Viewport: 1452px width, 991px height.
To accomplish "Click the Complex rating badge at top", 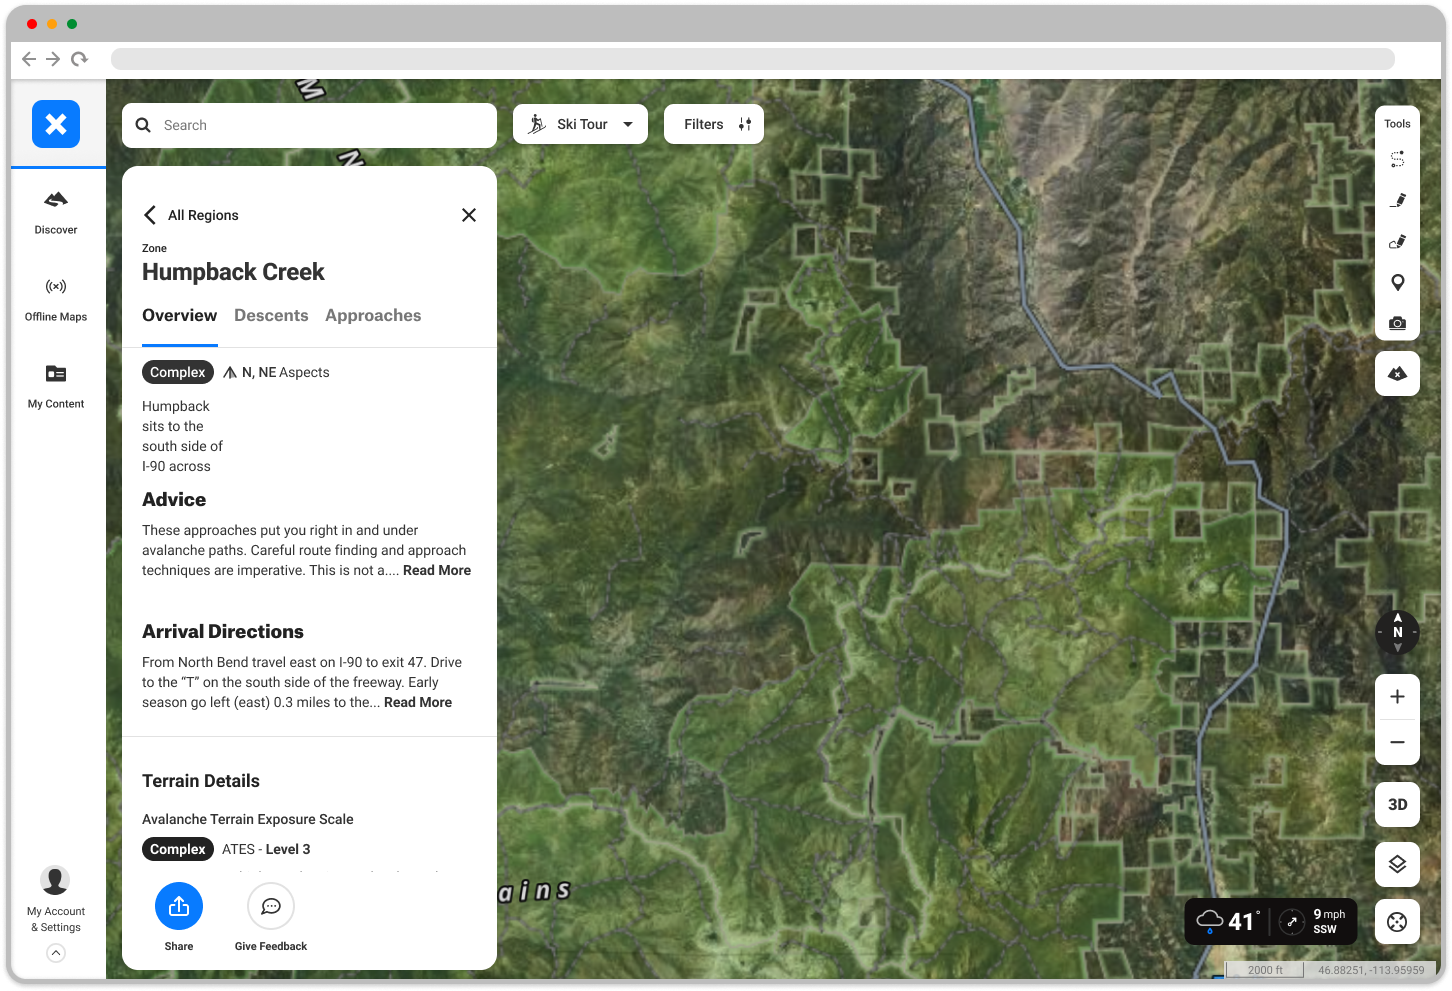I will pyautogui.click(x=178, y=372).
